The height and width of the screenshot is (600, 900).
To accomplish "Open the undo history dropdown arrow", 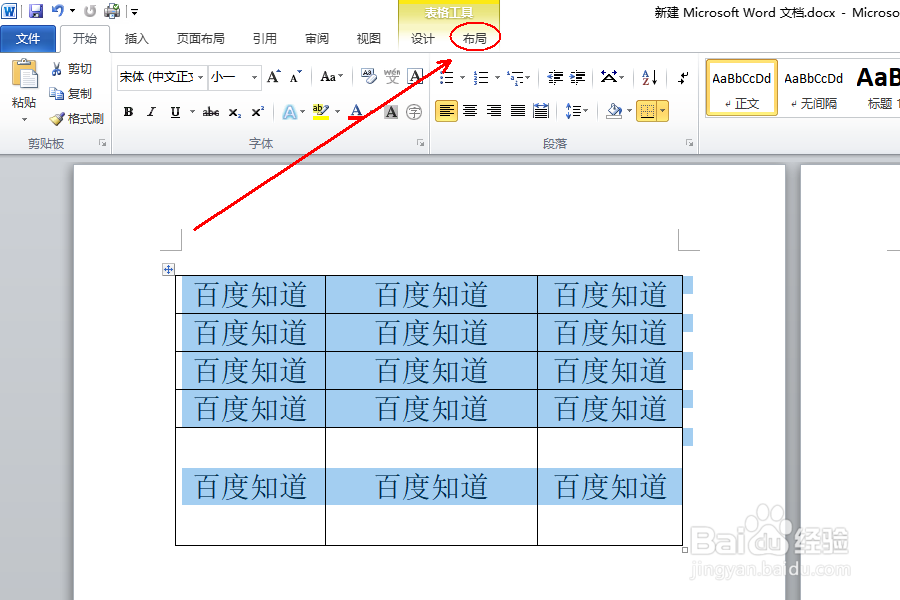I will pyautogui.click(x=72, y=10).
